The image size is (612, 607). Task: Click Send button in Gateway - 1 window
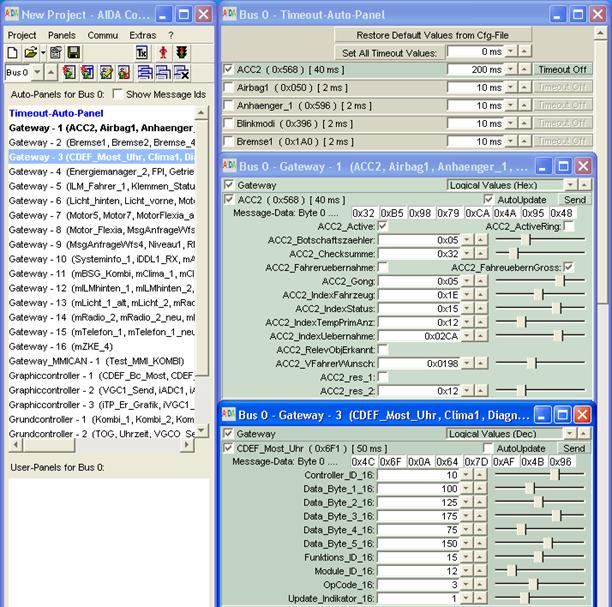[x=575, y=199]
